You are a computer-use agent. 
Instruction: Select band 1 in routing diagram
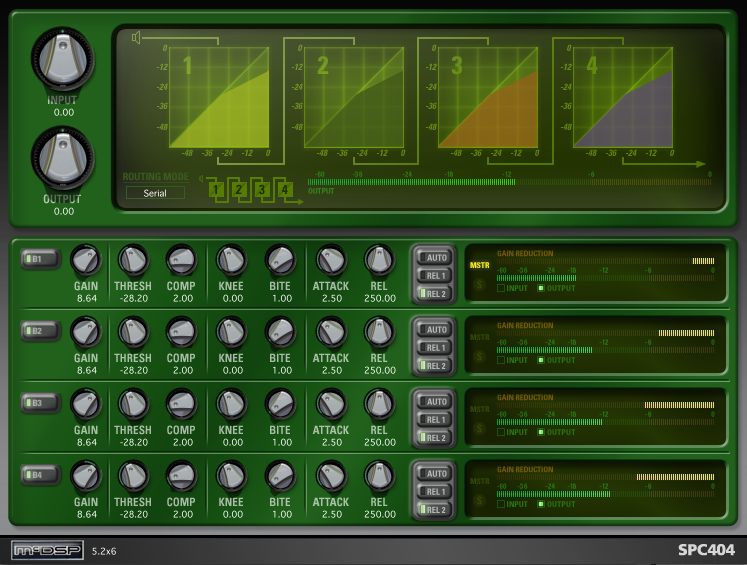[x=216, y=190]
